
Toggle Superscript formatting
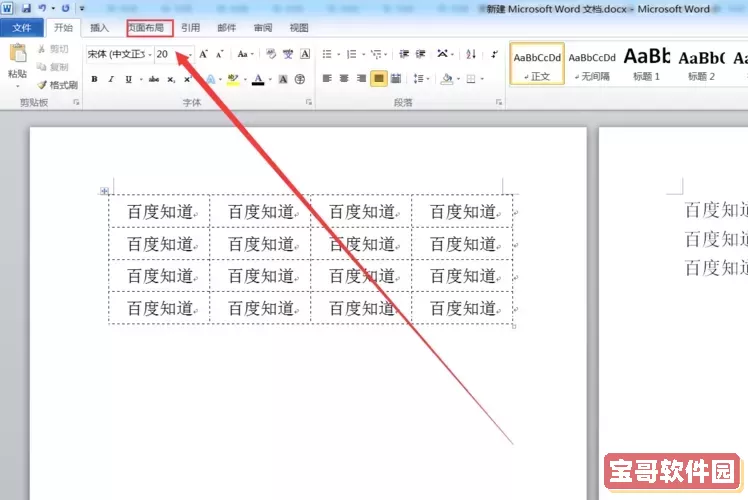(187, 79)
